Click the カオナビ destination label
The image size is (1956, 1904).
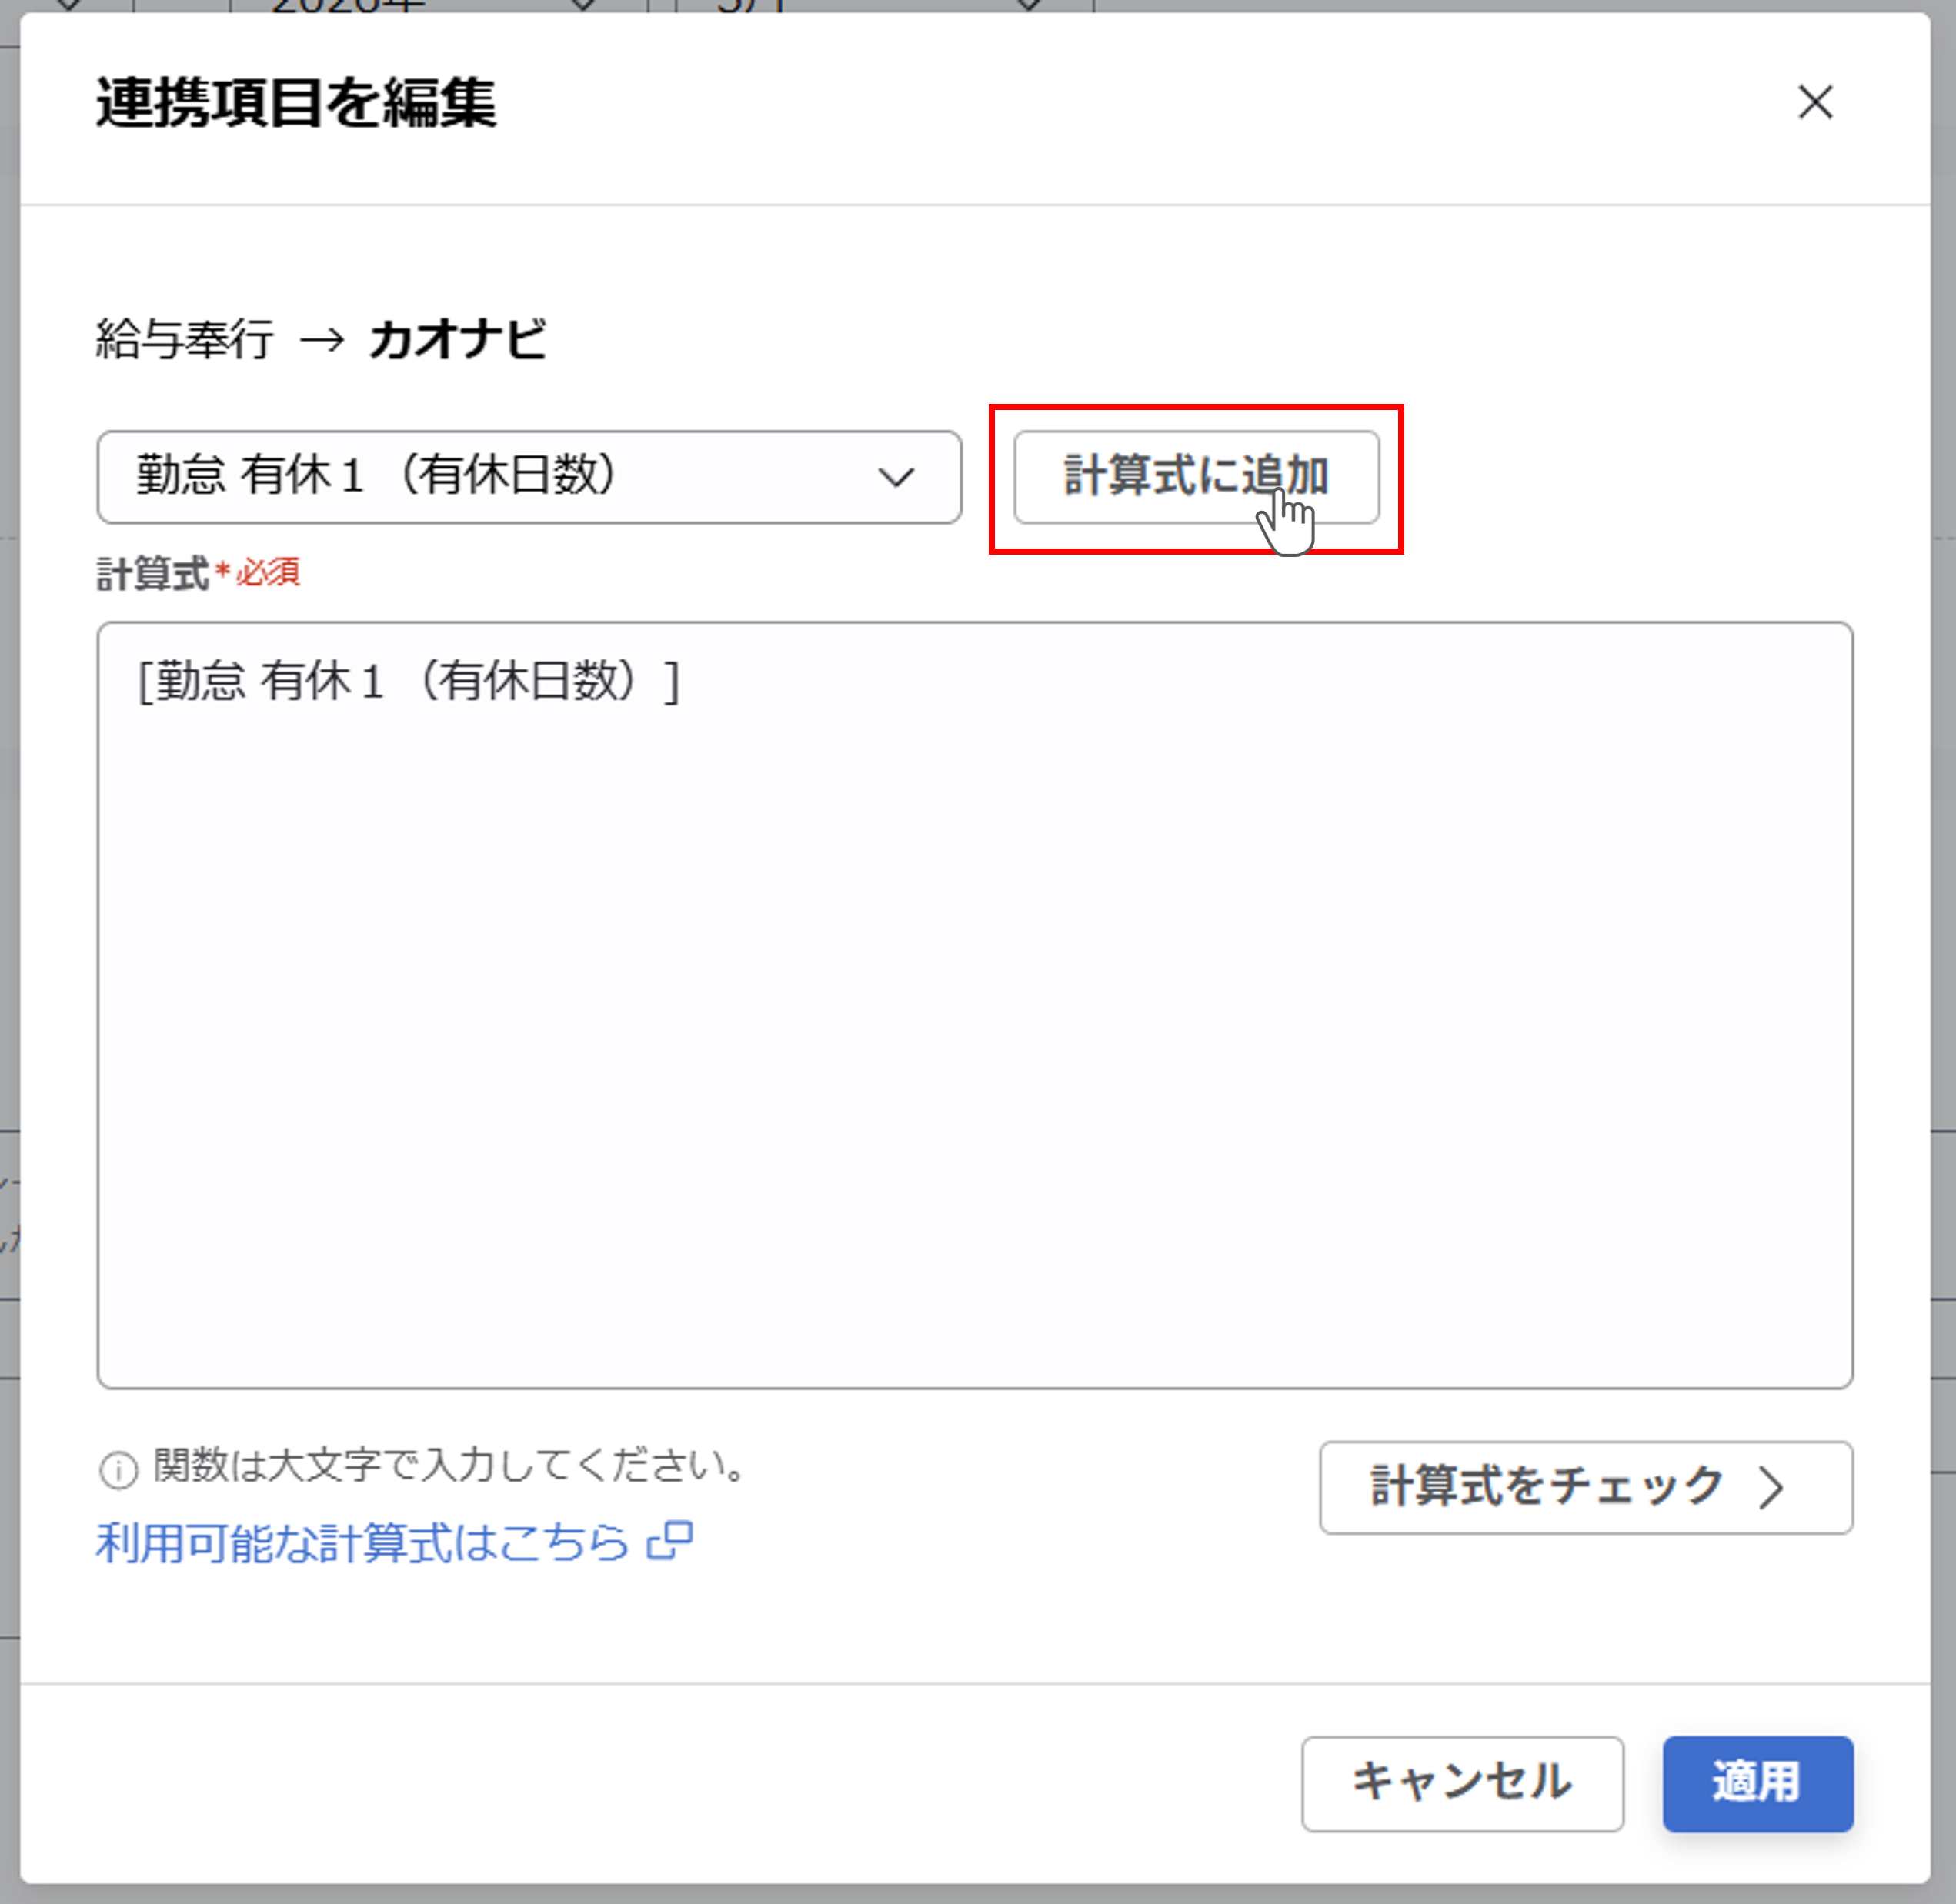[x=458, y=339]
